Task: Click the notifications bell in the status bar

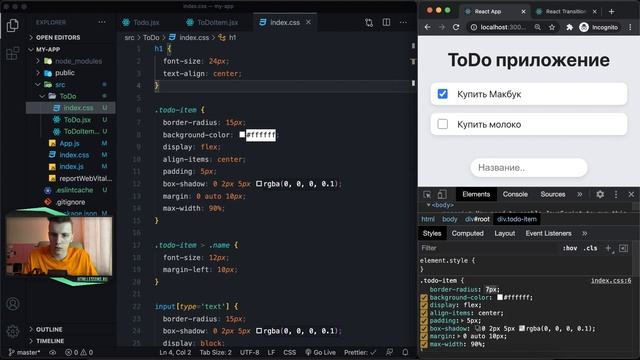Action: coord(405,352)
